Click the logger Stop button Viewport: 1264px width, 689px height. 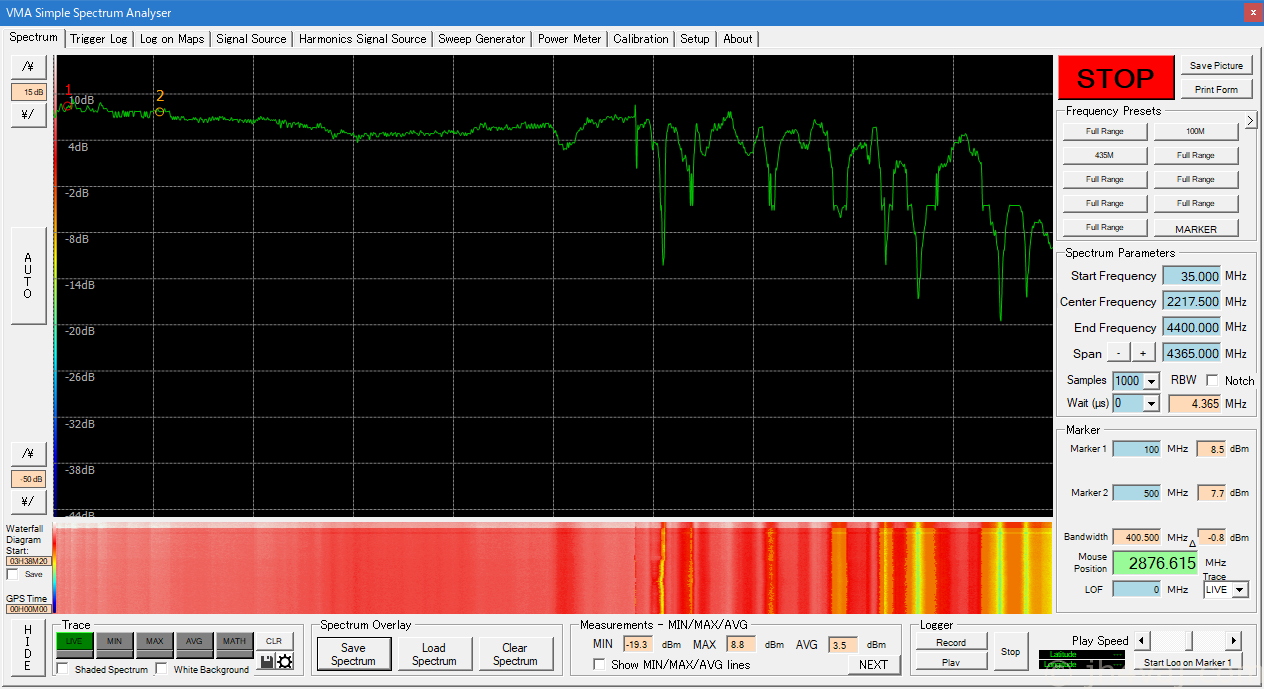click(1010, 652)
